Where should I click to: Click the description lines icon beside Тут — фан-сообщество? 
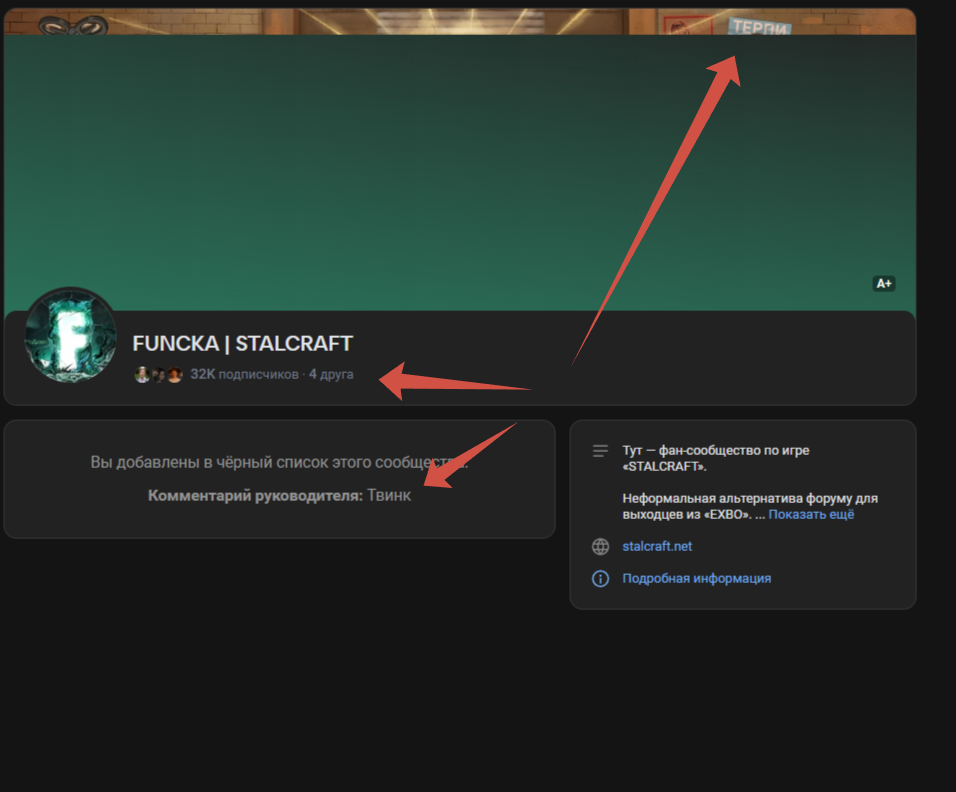pyautogui.click(x=601, y=451)
